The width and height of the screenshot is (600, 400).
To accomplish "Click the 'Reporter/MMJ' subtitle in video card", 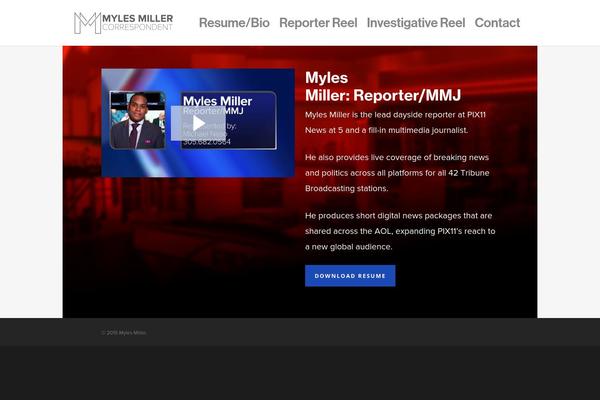I will click(x=206, y=111).
